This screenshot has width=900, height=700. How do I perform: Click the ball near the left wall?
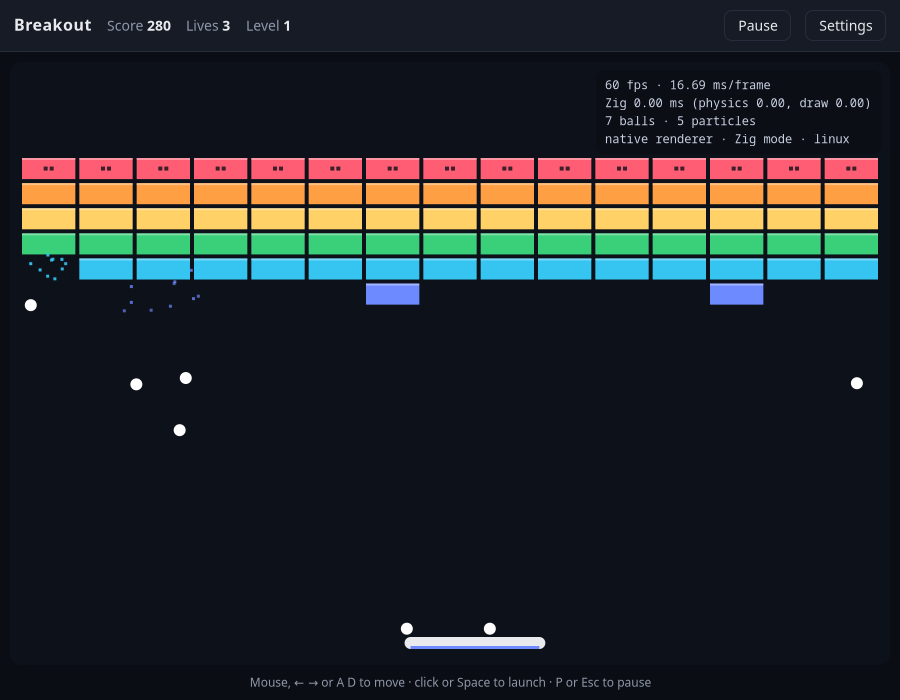[x=31, y=305]
